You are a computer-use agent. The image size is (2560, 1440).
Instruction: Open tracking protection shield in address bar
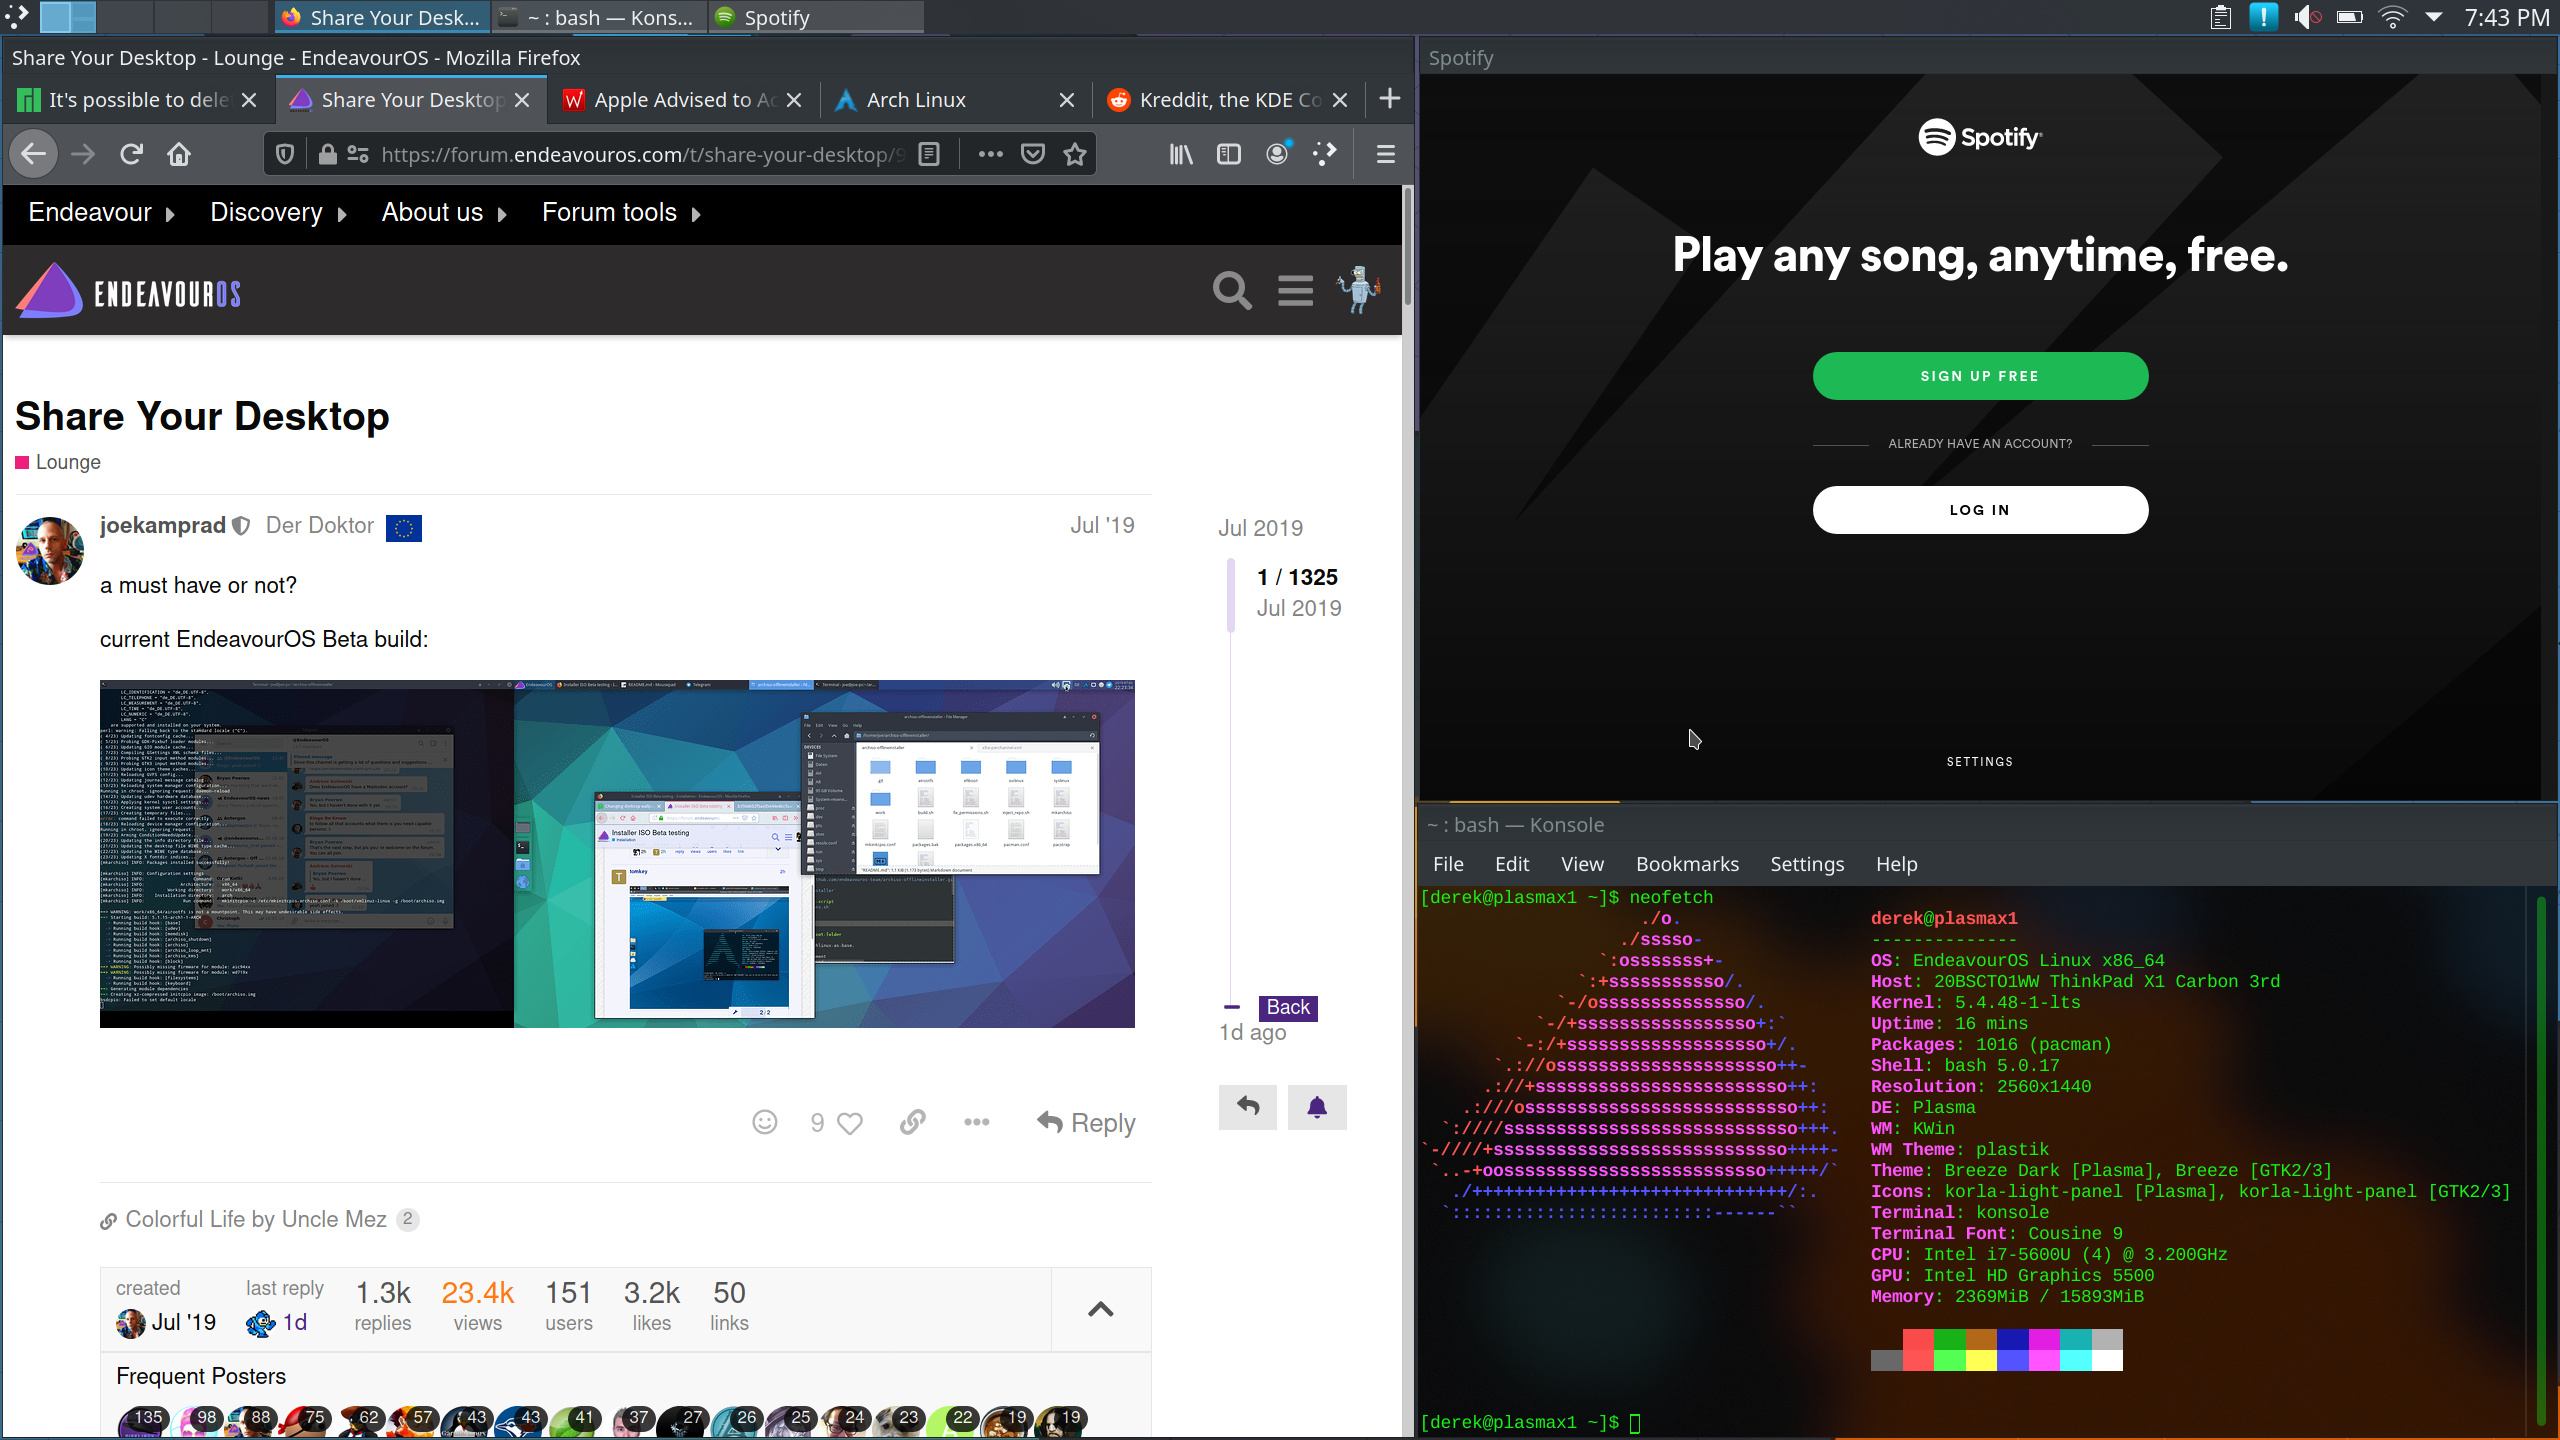(285, 154)
